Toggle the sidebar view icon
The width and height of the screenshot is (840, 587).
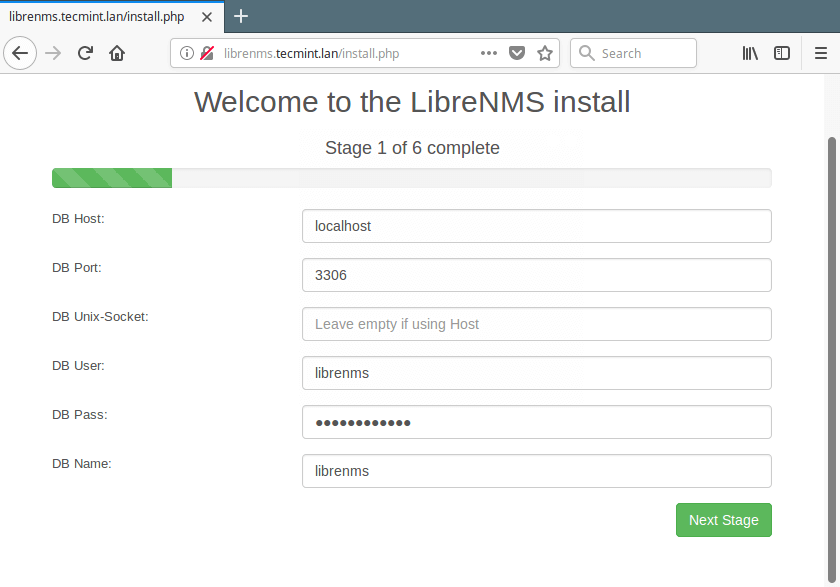click(782, 53)
